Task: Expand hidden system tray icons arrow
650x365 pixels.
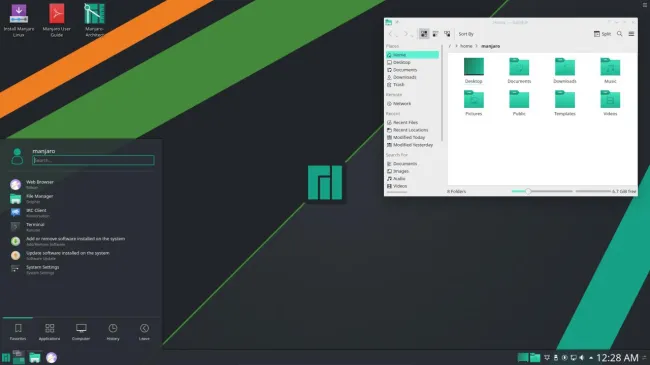Action: pos(591,358)
